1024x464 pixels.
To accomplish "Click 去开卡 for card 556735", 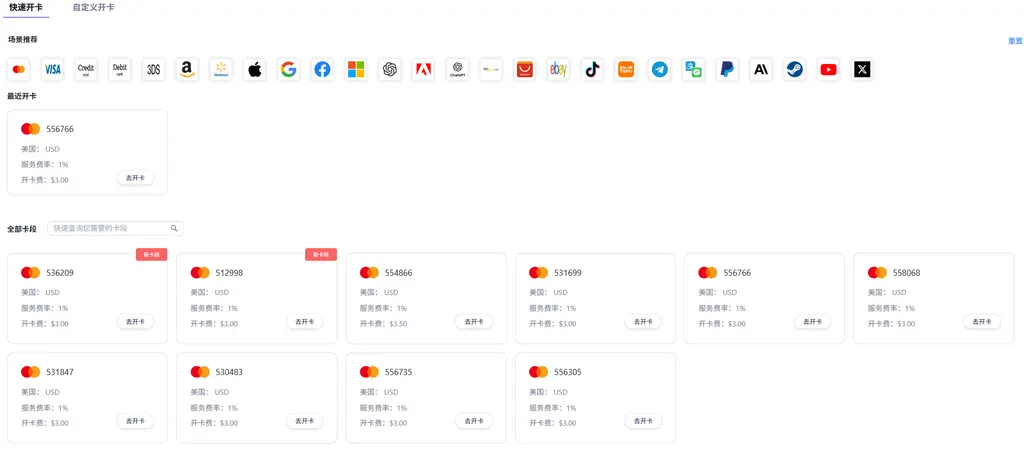I will click(474, 421).
